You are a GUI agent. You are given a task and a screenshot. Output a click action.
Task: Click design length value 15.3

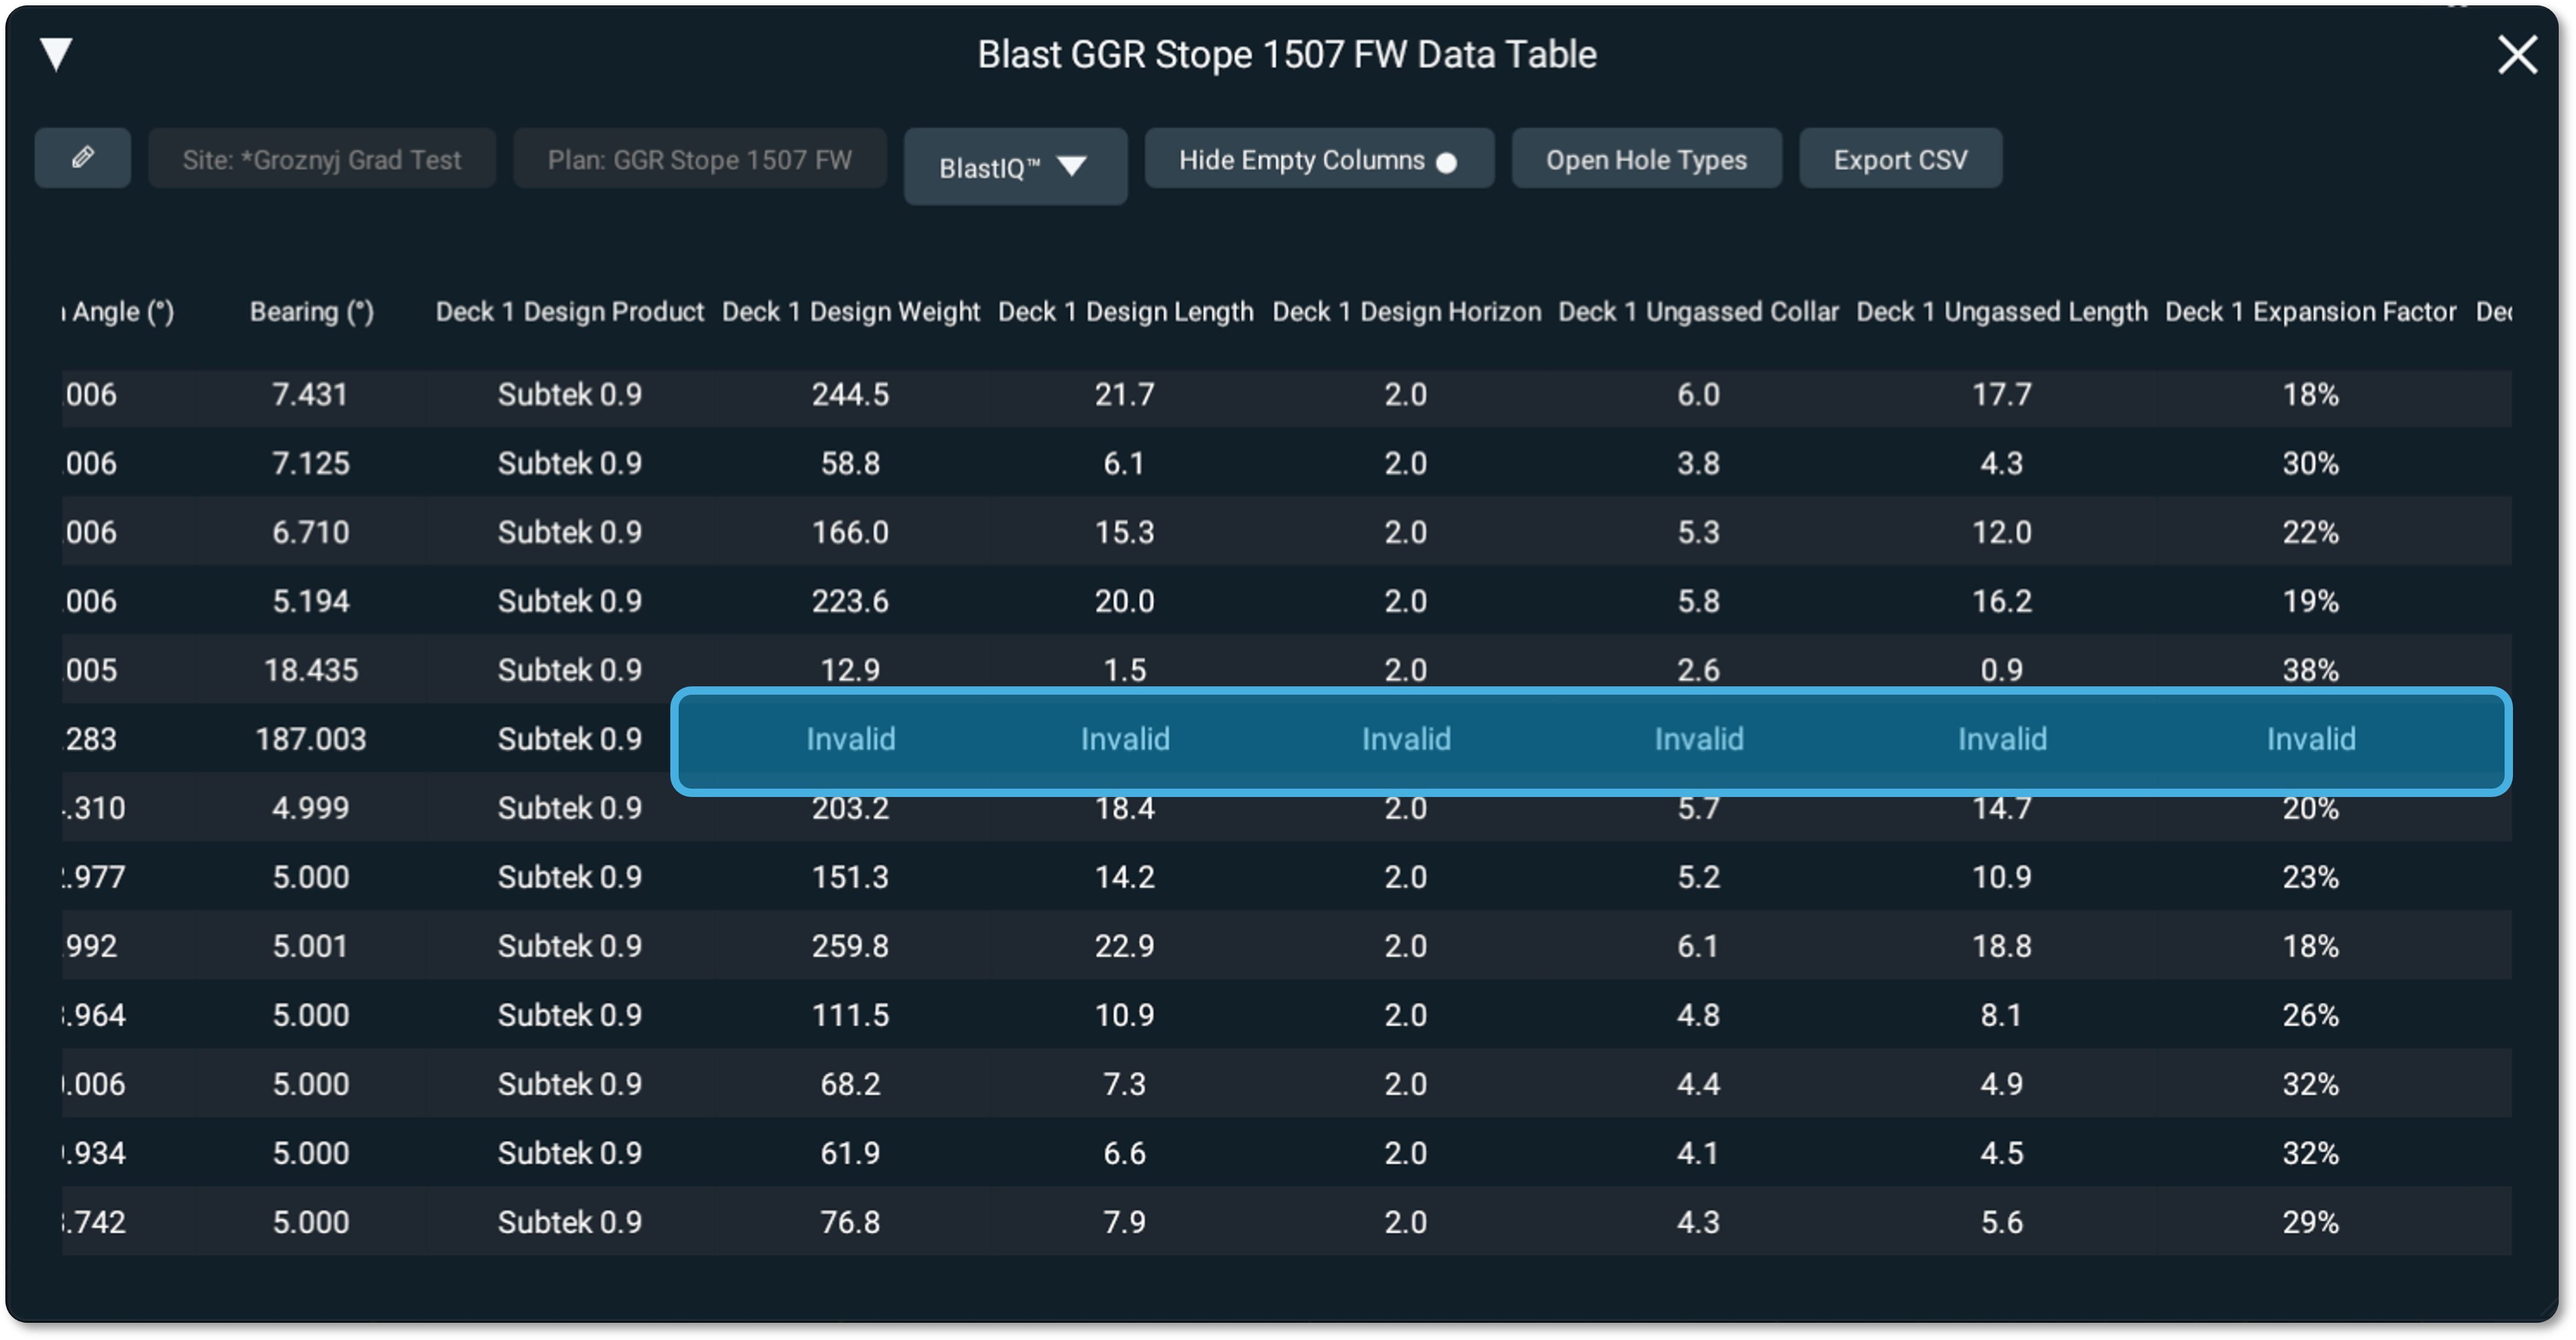1125,532
